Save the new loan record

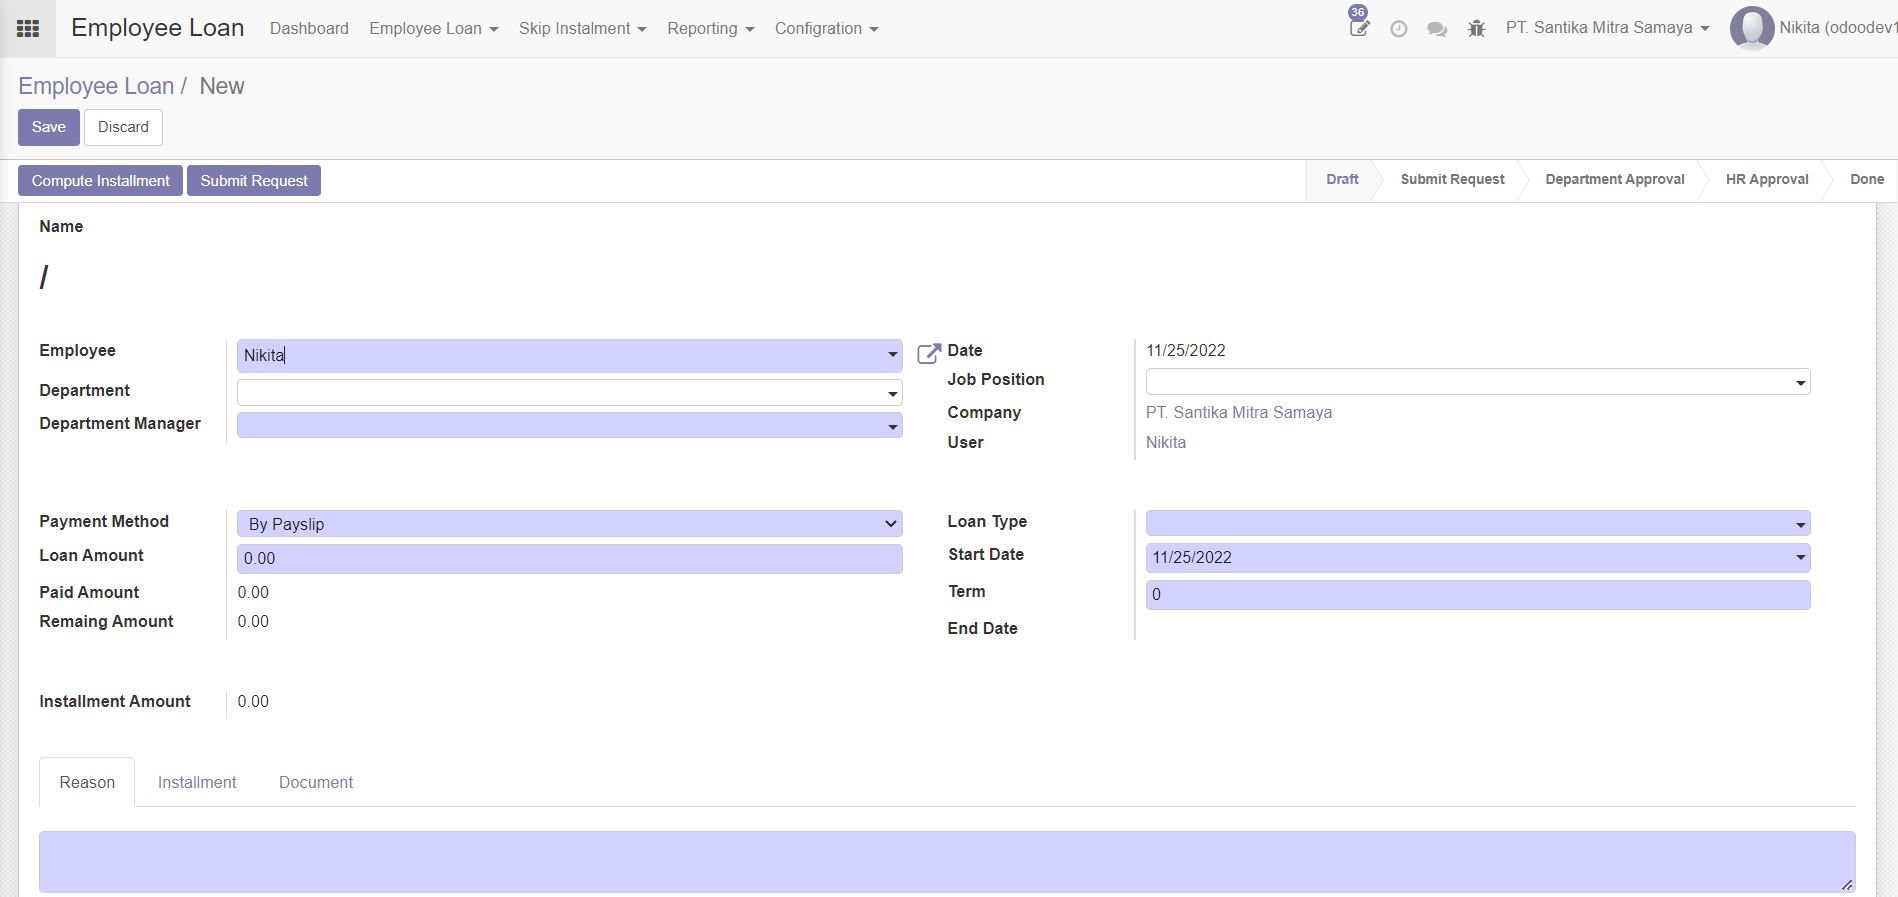pos(48,127)
